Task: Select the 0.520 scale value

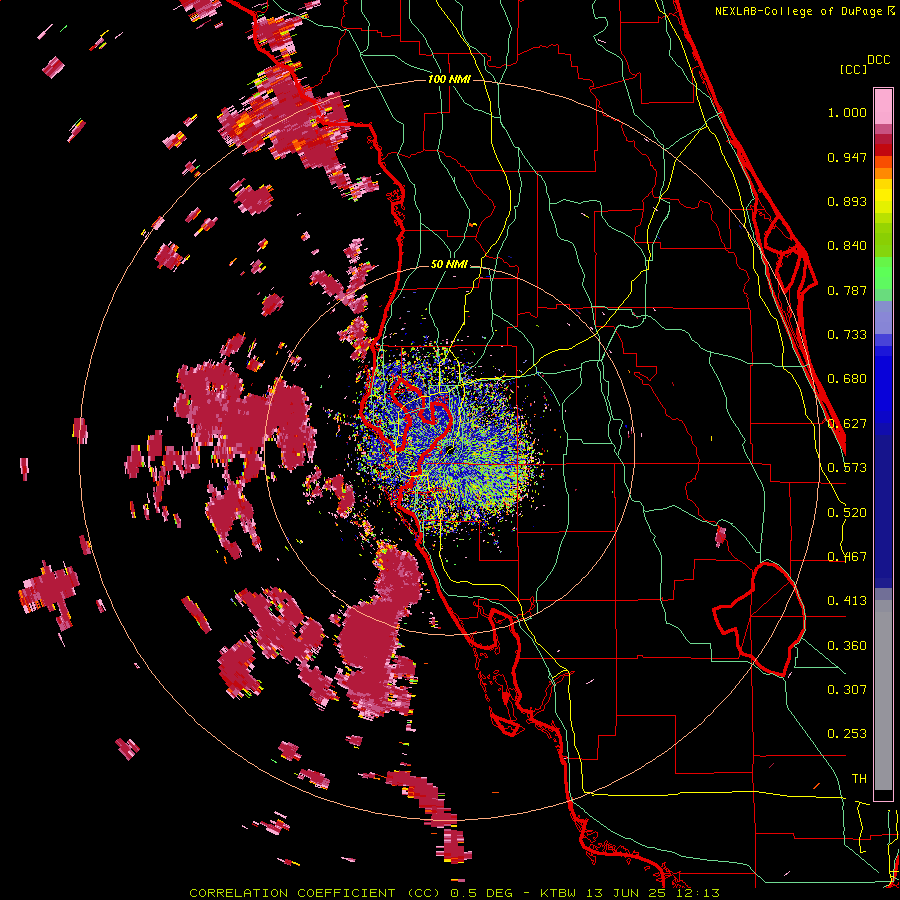Action: [x=847, y=513]
